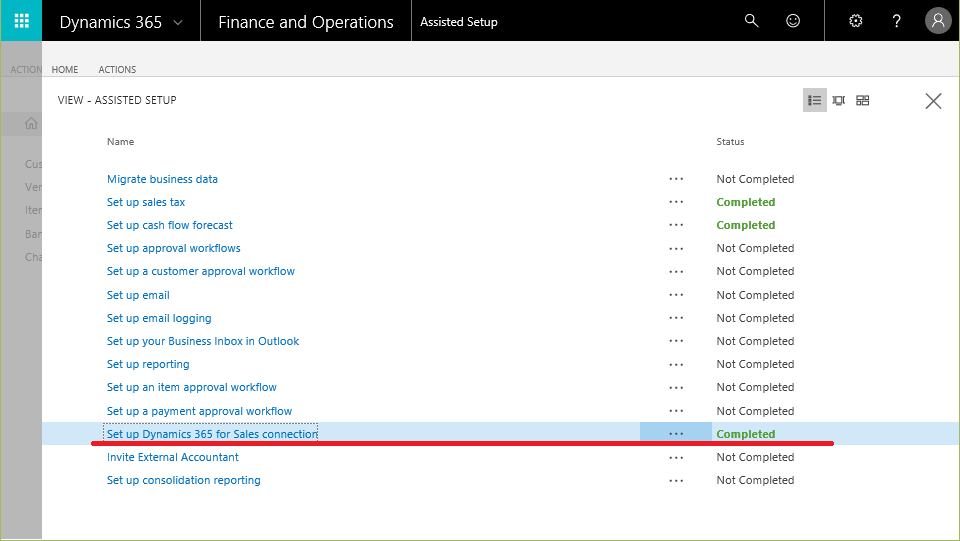This screenshot has width=960, height=541.
Task: Click Not Completed status for Set up reporting
Action: 756,364
